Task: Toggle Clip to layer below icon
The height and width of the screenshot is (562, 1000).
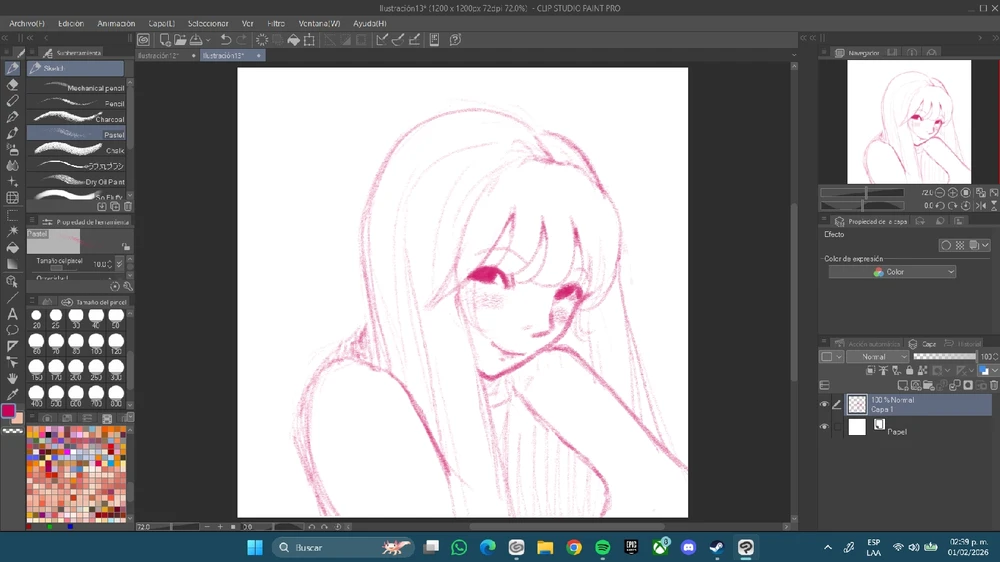Action: click(x=871, y=370)
